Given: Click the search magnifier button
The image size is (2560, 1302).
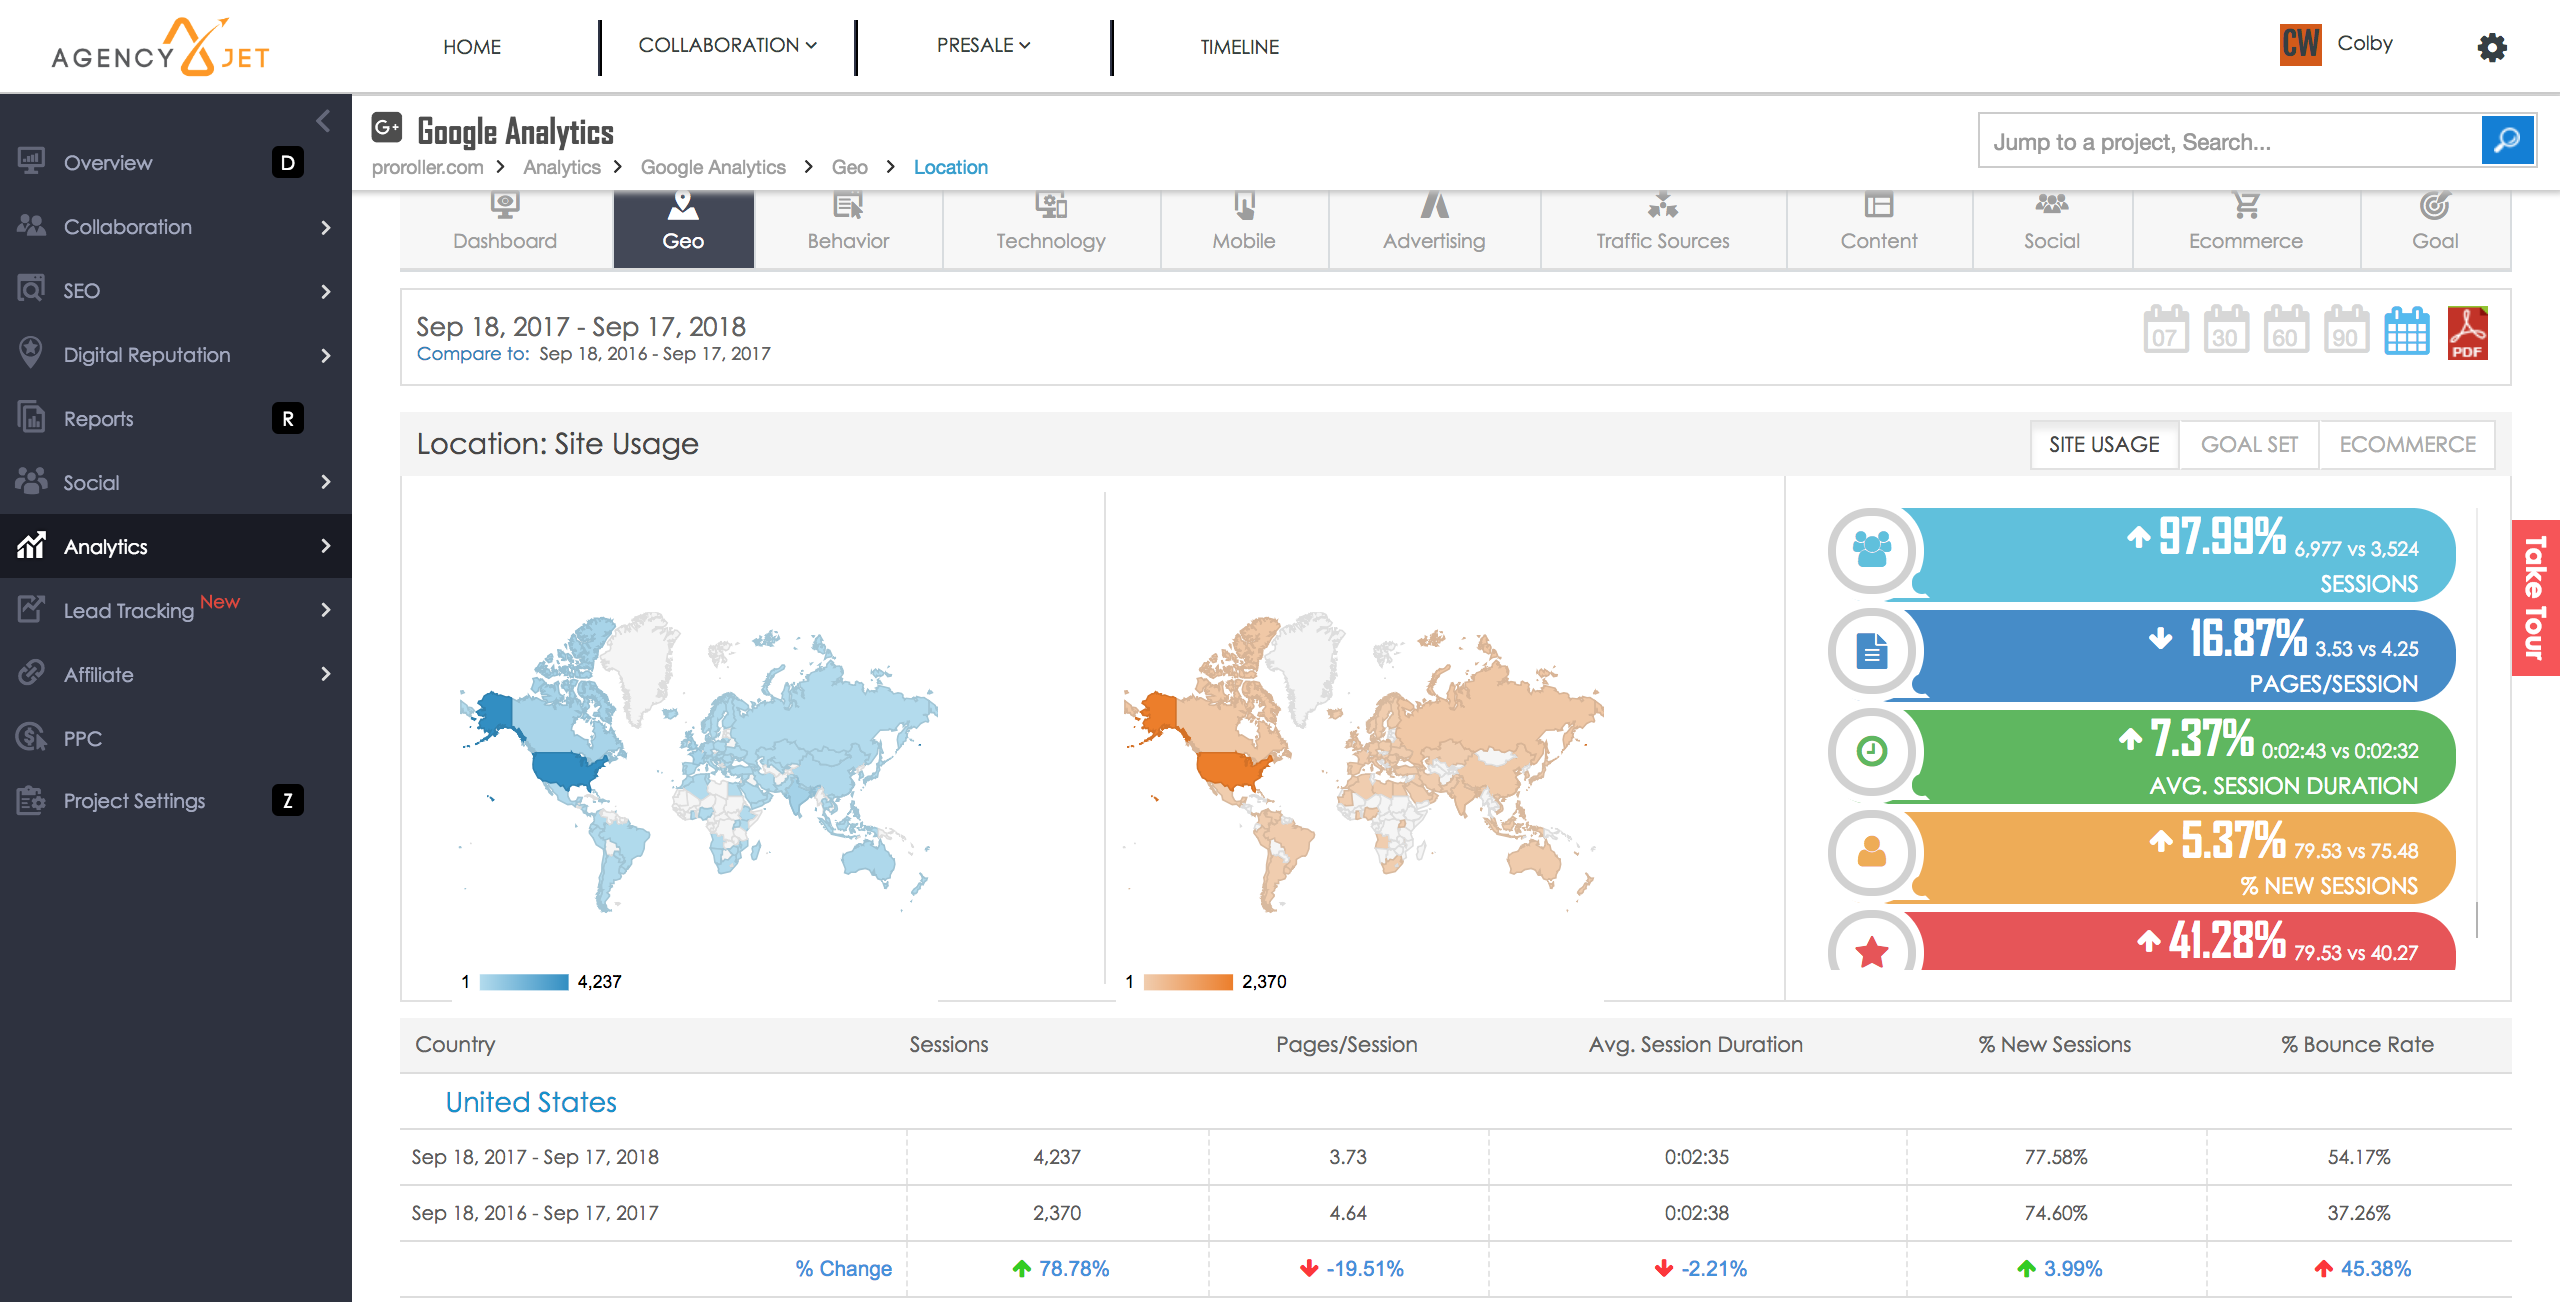Looking at the screenshot, I should [2507, 141].
